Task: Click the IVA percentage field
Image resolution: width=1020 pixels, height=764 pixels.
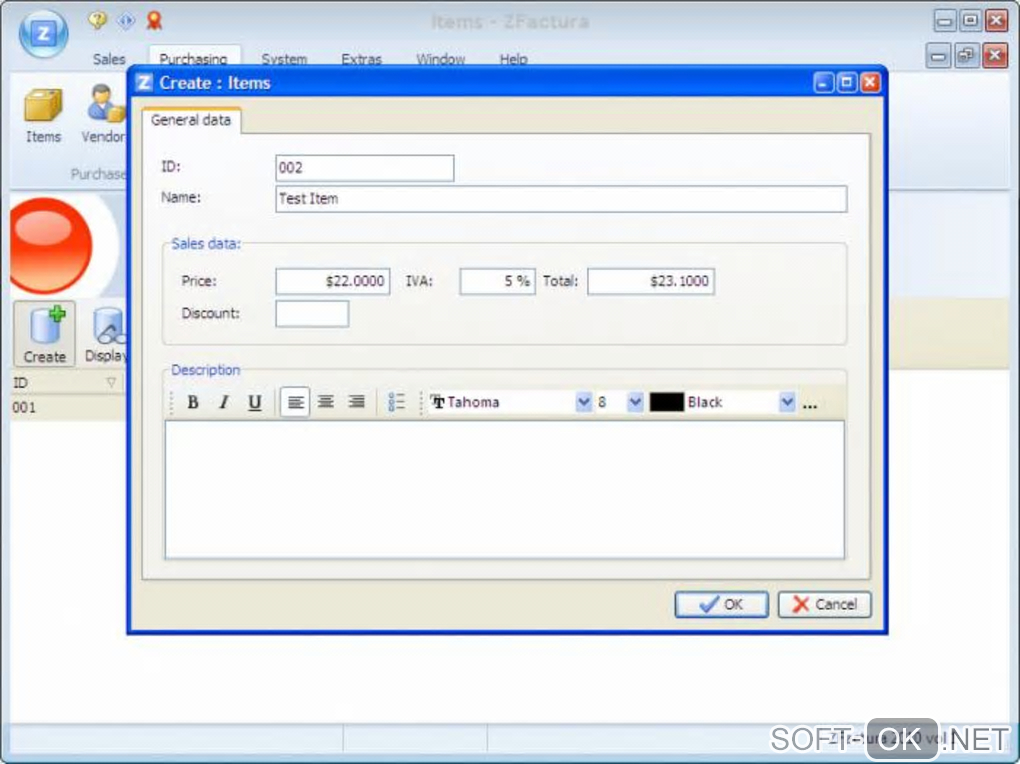Action: click(497, 281)
